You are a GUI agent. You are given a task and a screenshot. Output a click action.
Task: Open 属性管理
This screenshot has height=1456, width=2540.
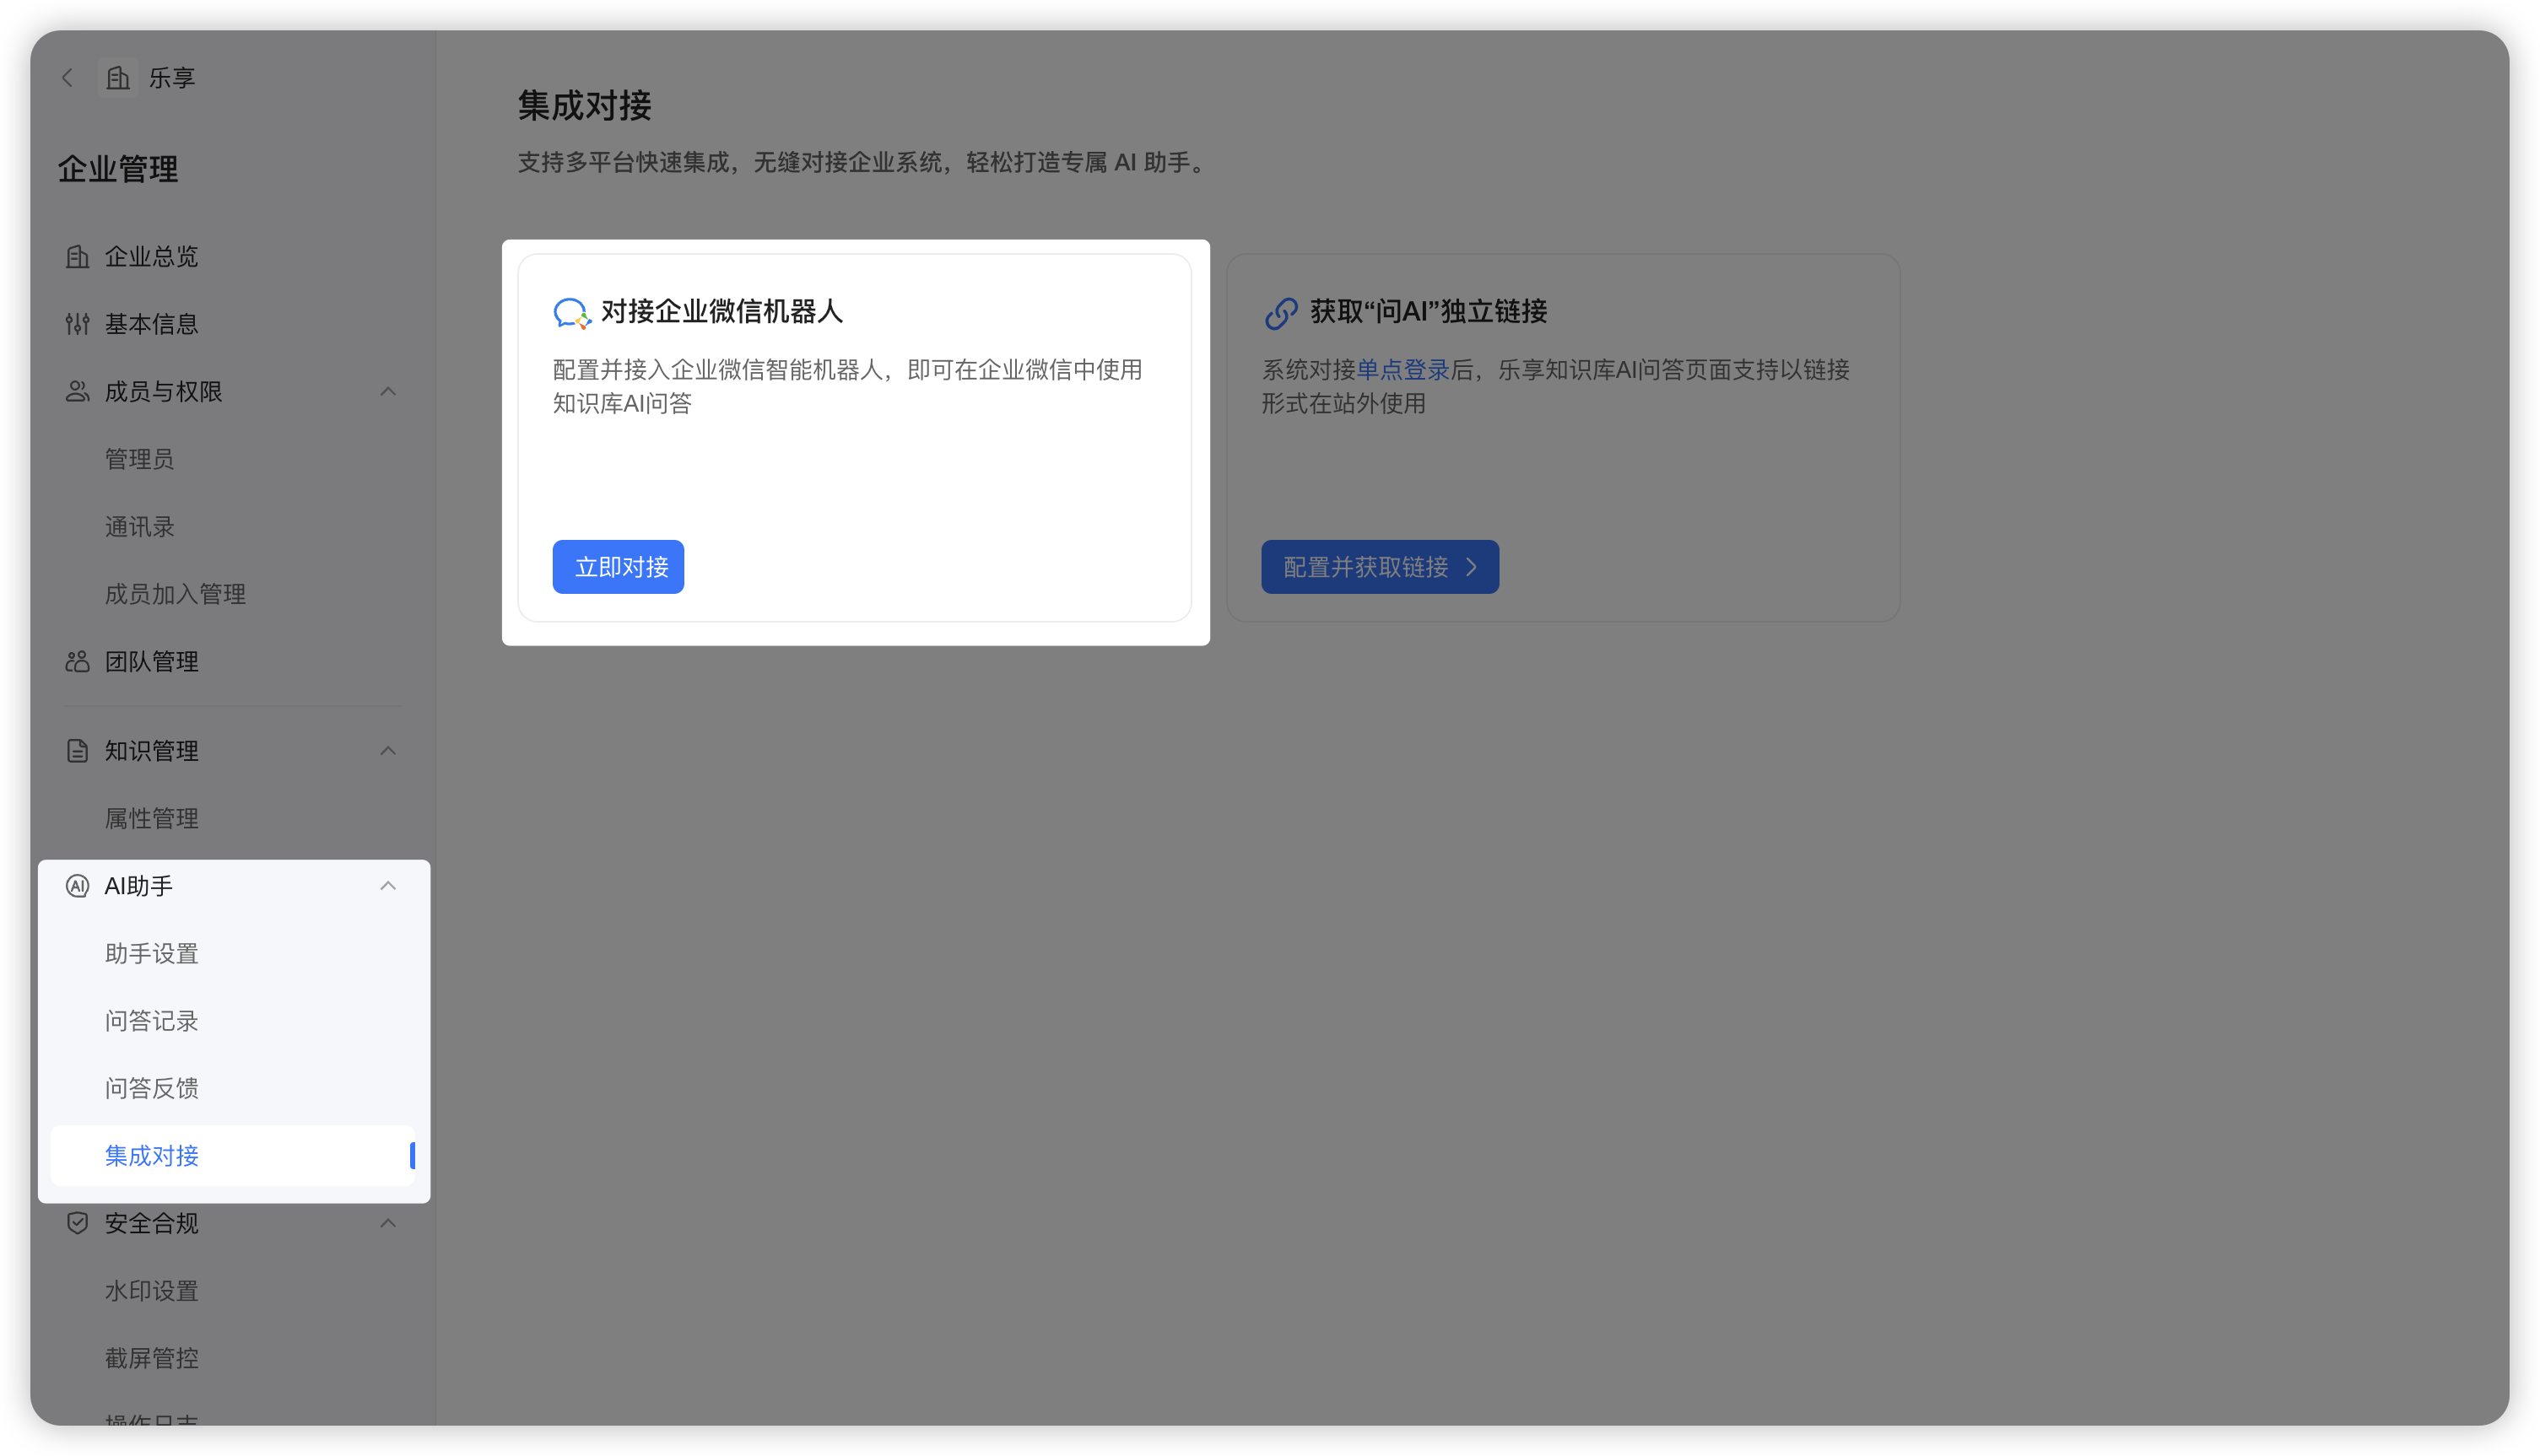(232, 819)
